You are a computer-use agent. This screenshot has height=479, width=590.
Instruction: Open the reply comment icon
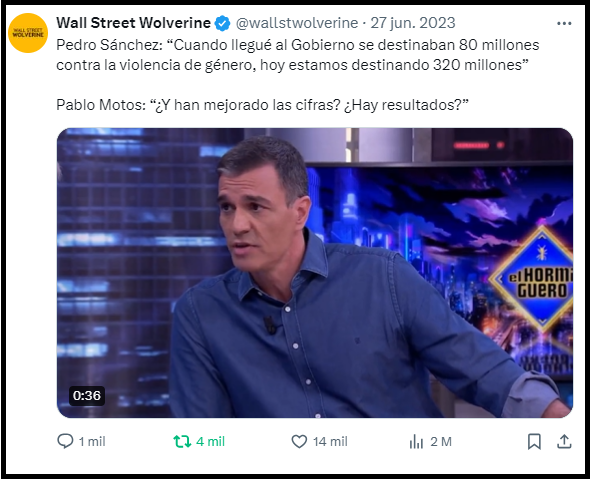(x=65, y=441)
